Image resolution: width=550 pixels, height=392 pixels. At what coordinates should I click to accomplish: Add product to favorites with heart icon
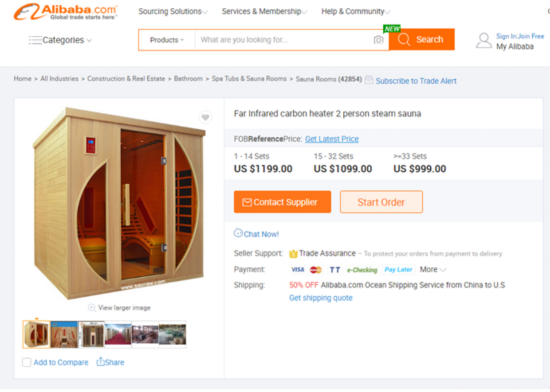coord(205,117)
